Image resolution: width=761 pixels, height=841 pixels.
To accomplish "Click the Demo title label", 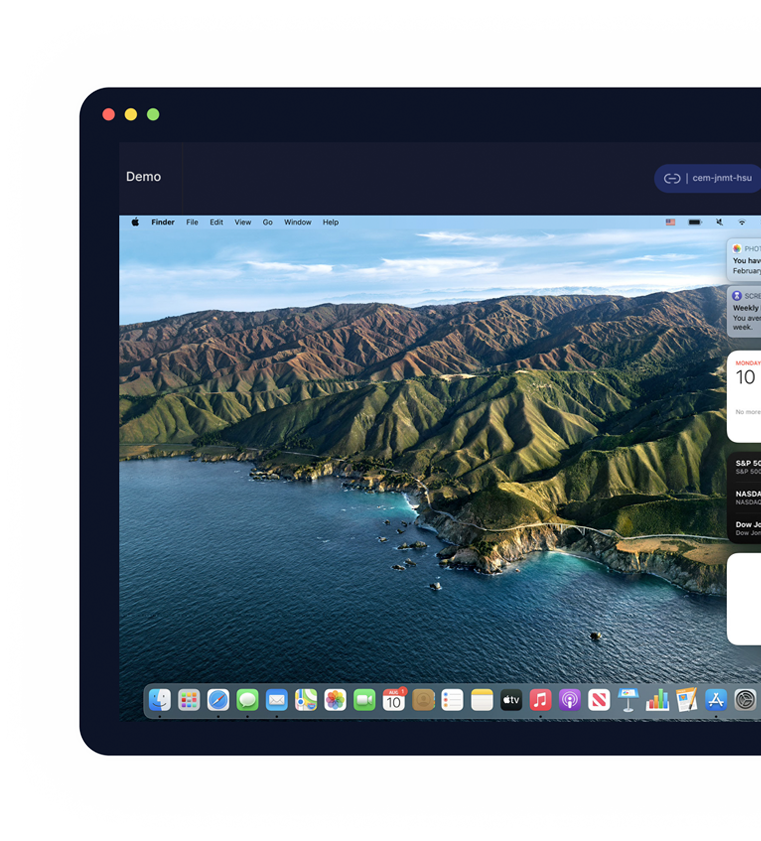I will tap(143, 177).
